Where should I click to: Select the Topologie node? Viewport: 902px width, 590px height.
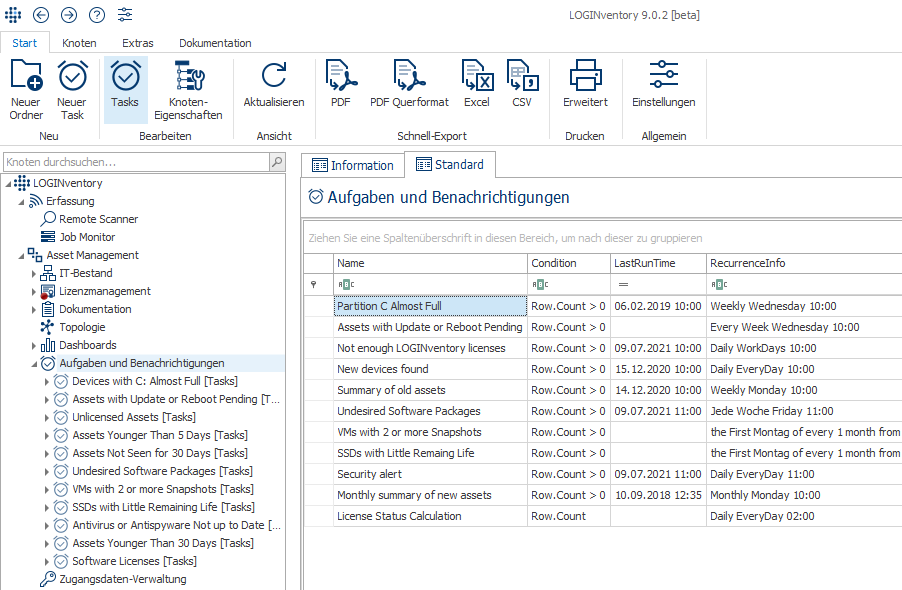click(82, 327)
